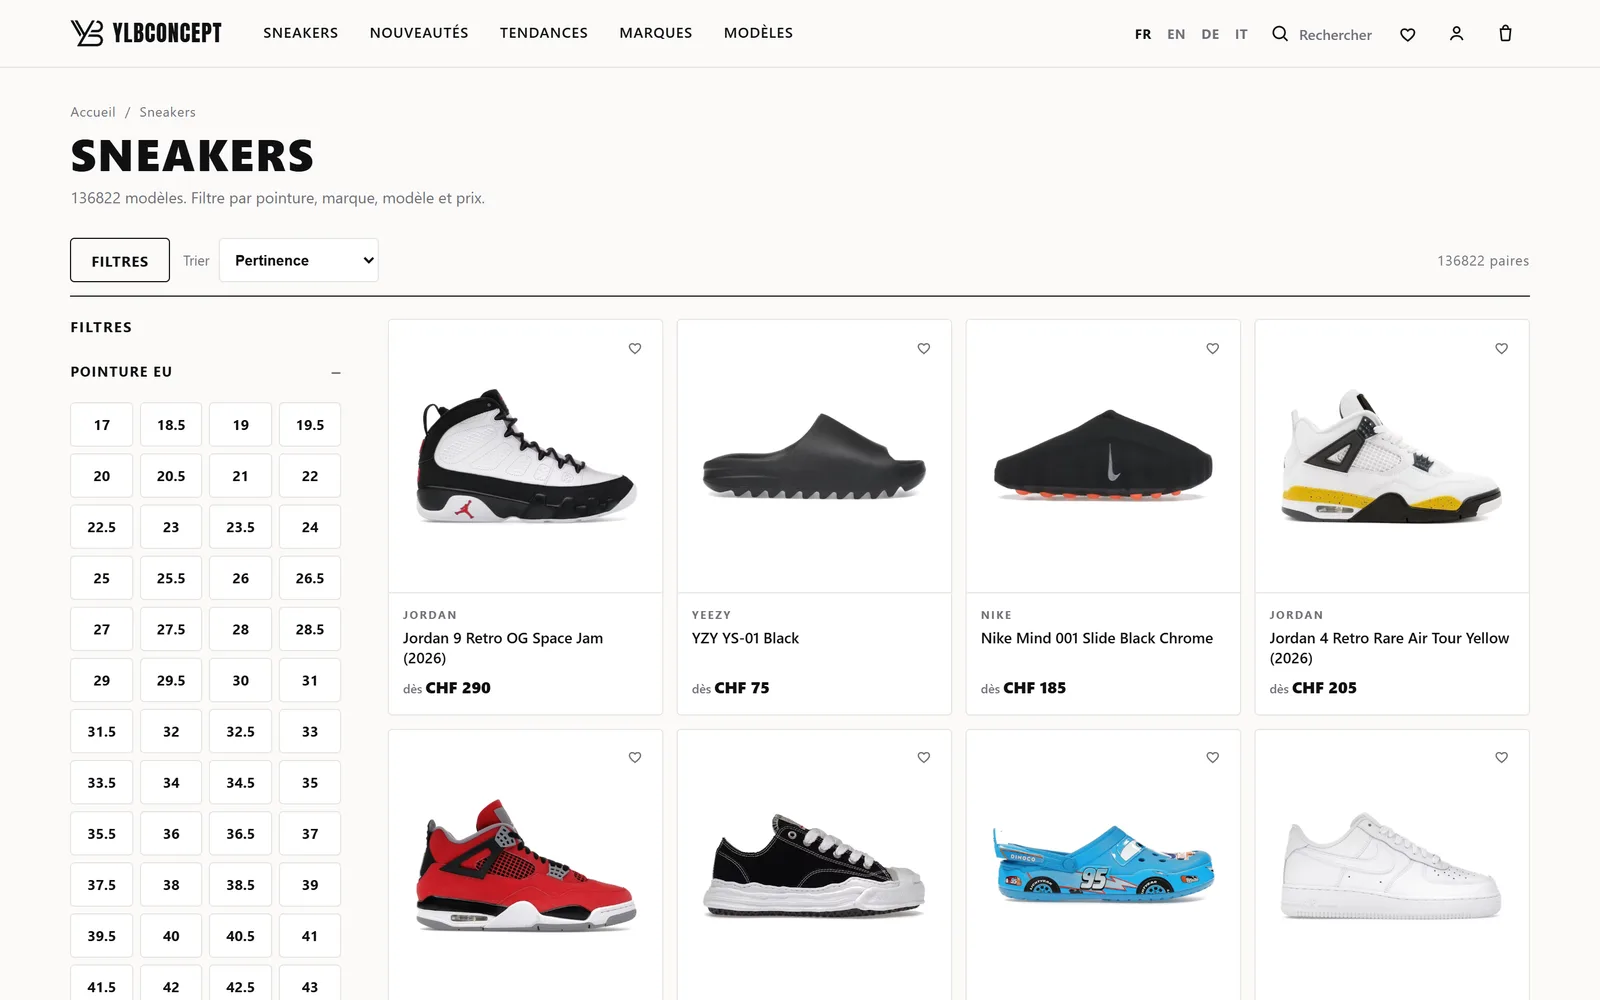Open the Pertinence sort dropdown
The width and height of the screenshot is (1600, 1000).
point(299,260)
